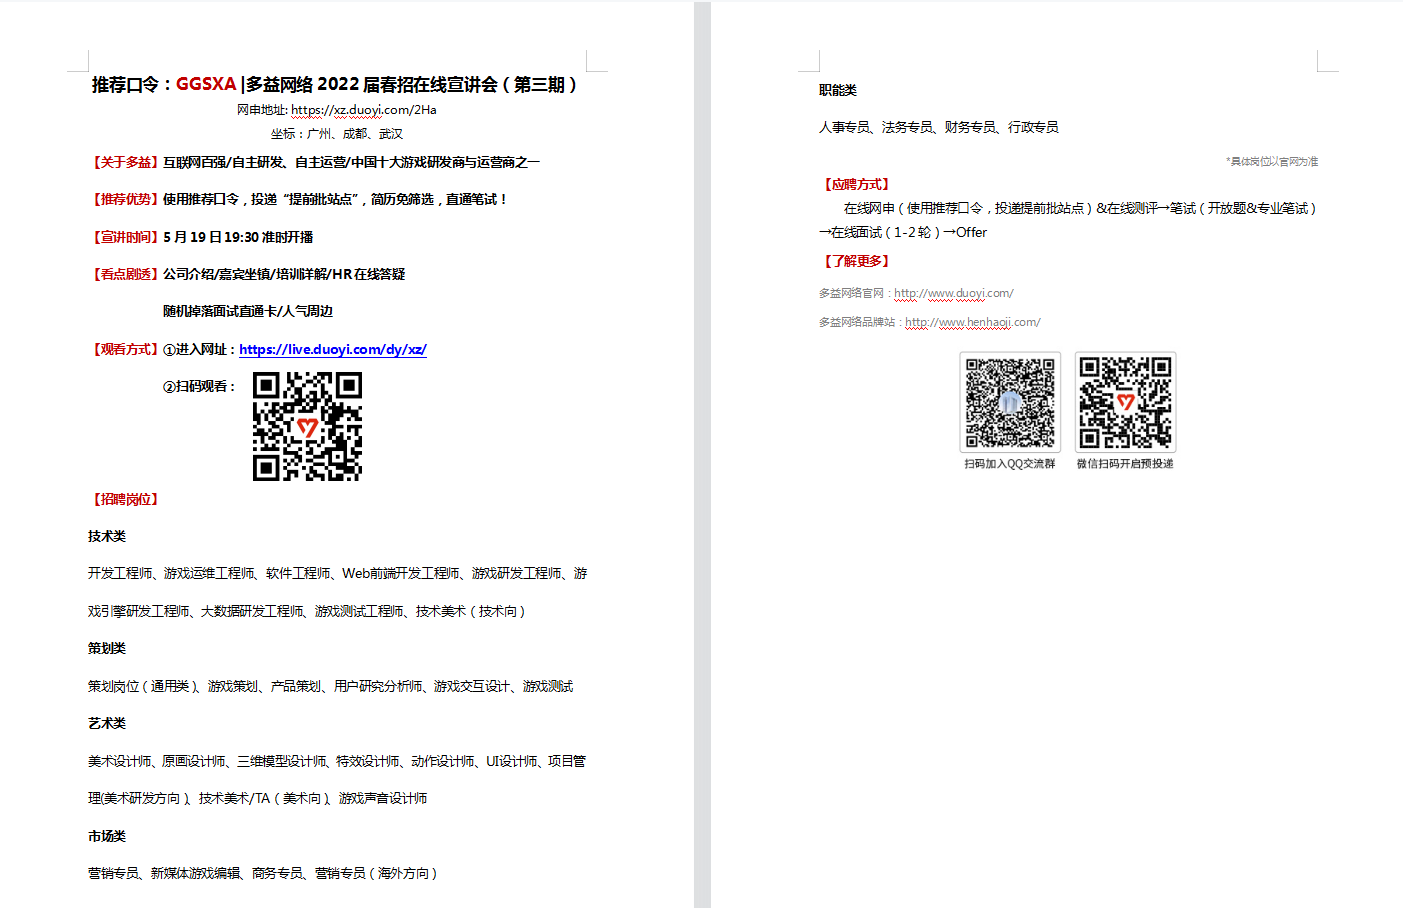
Task: Open the live.duoyi.com/dy/xz live stream link
Action: coord(332,349)
